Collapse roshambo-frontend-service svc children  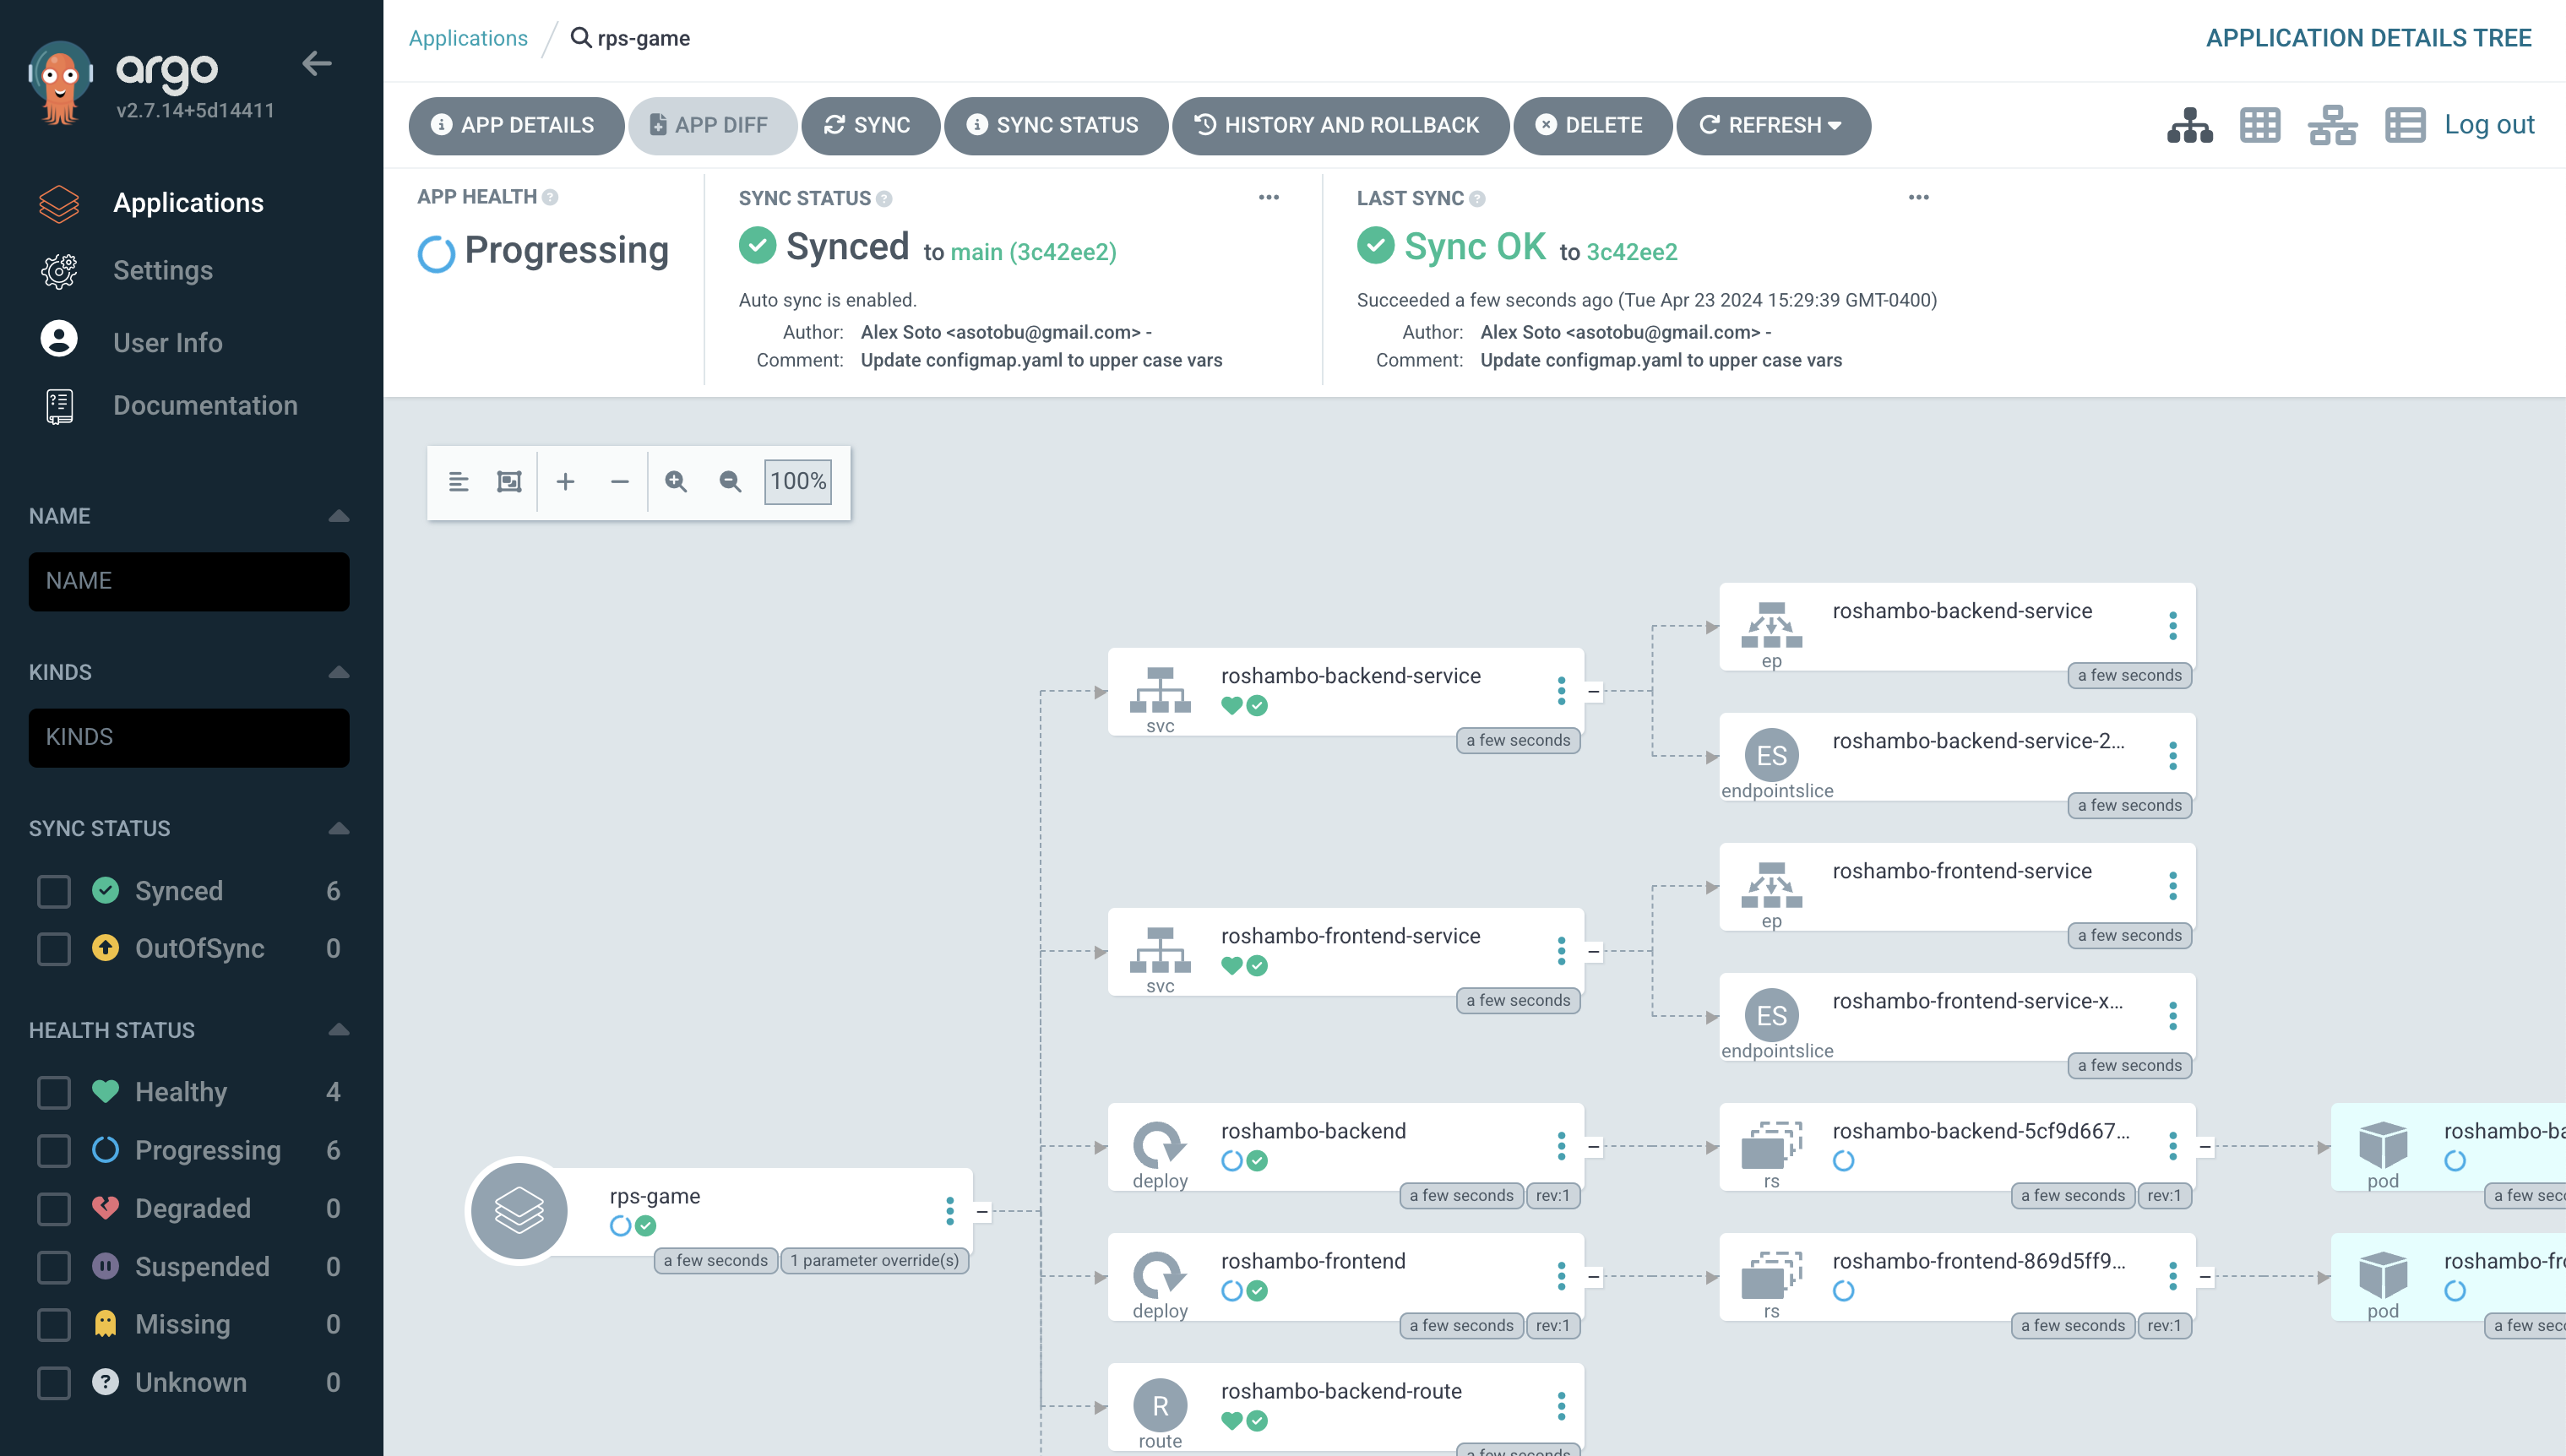pos(1593,951)
